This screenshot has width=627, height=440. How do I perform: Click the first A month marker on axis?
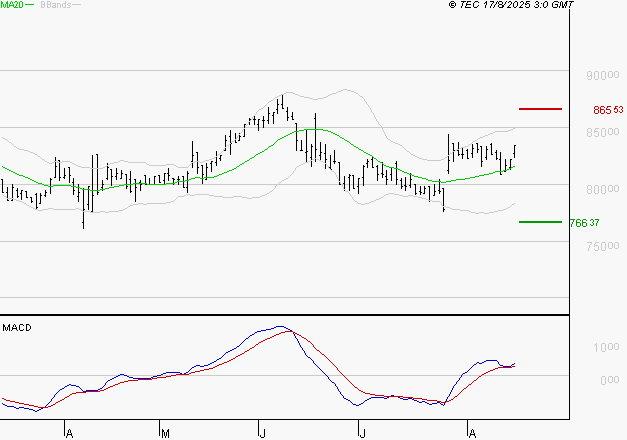[x=68, y=433]
